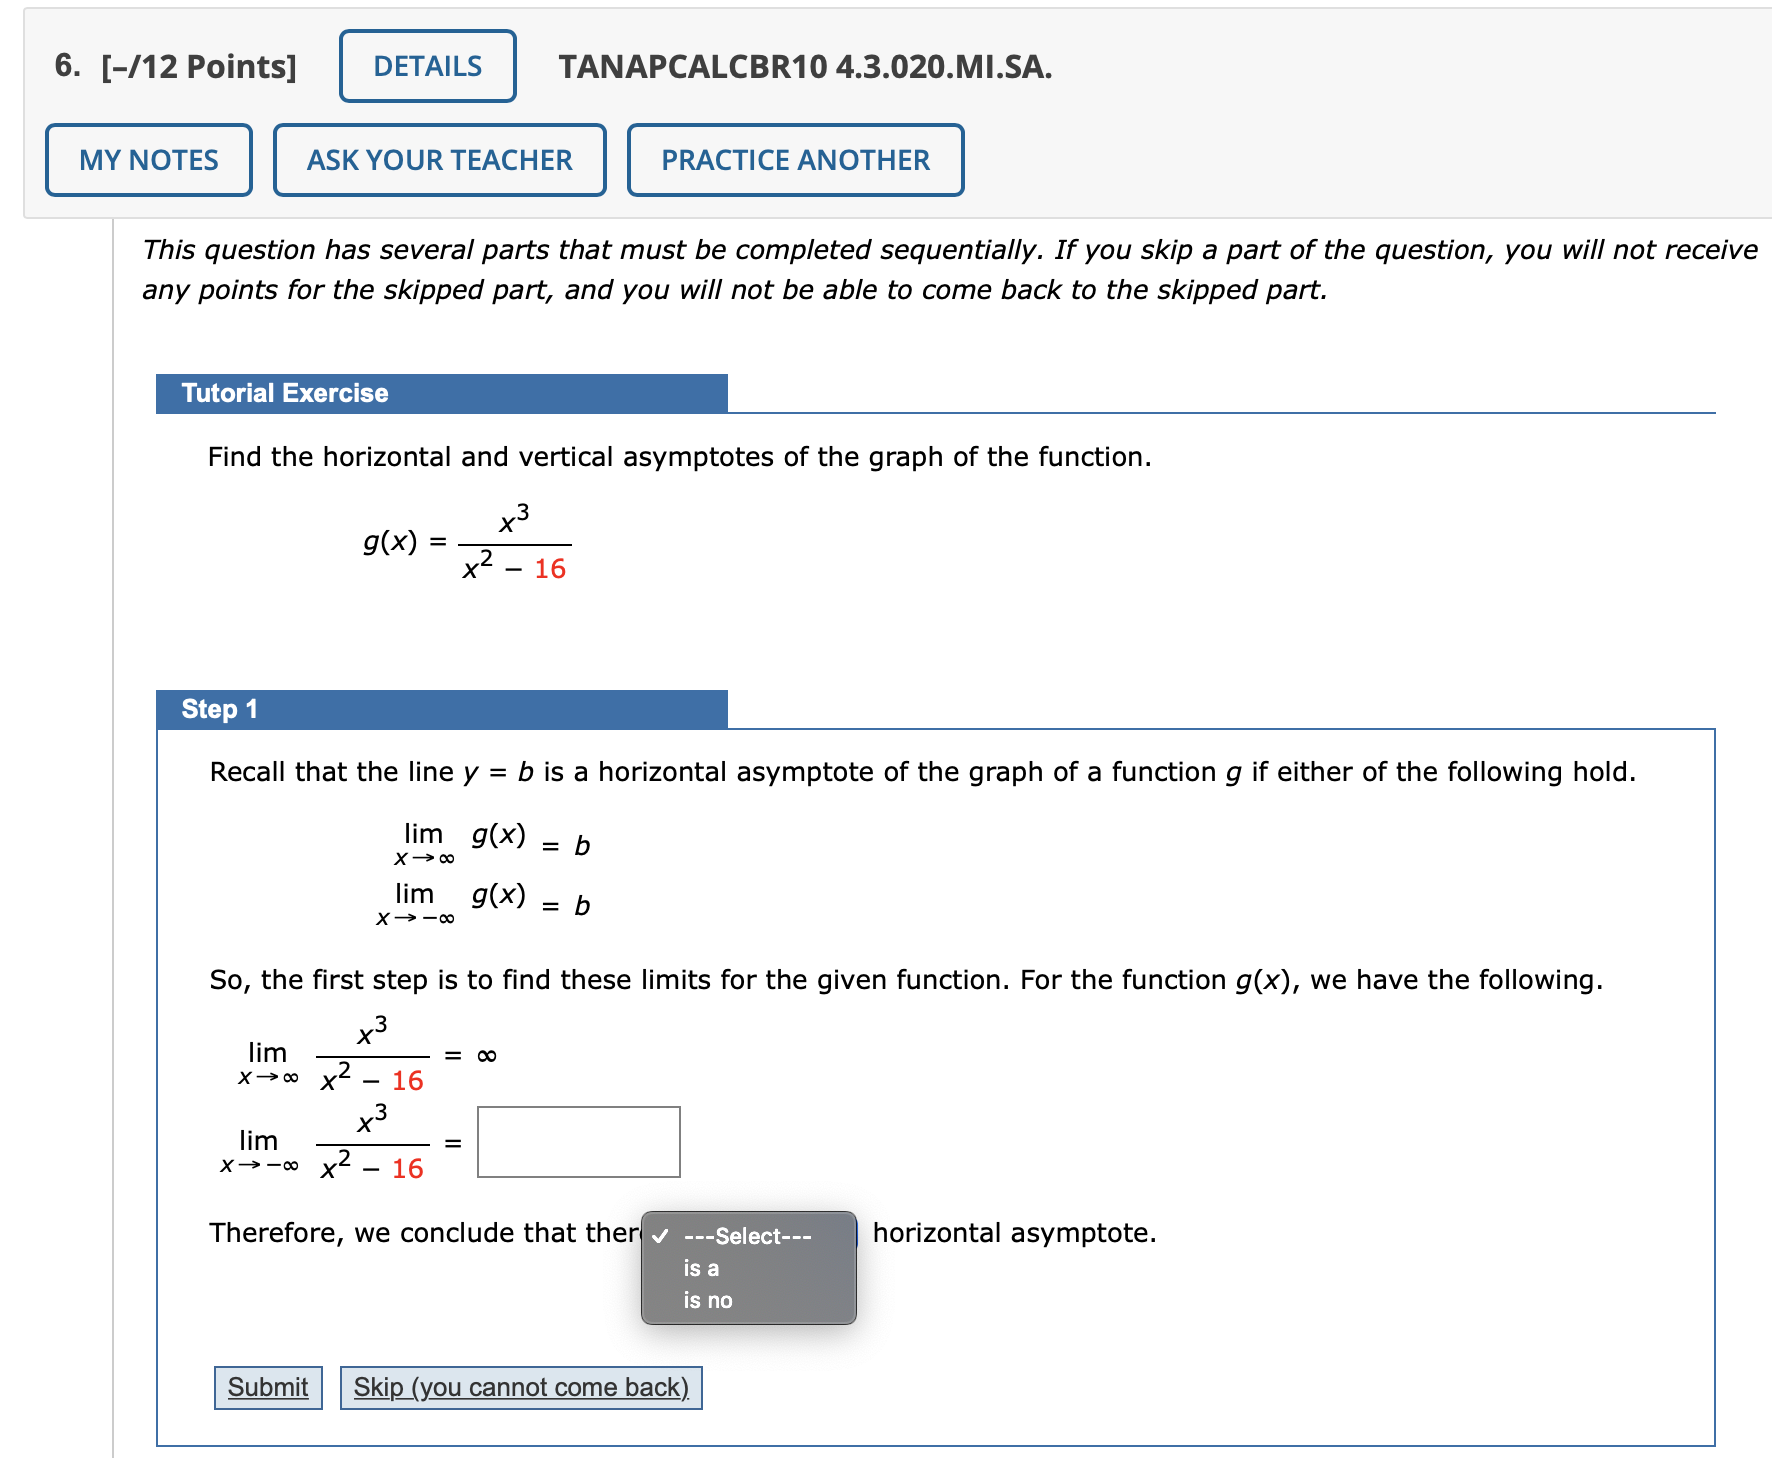Click the g(x) function formula

point(465,543)
